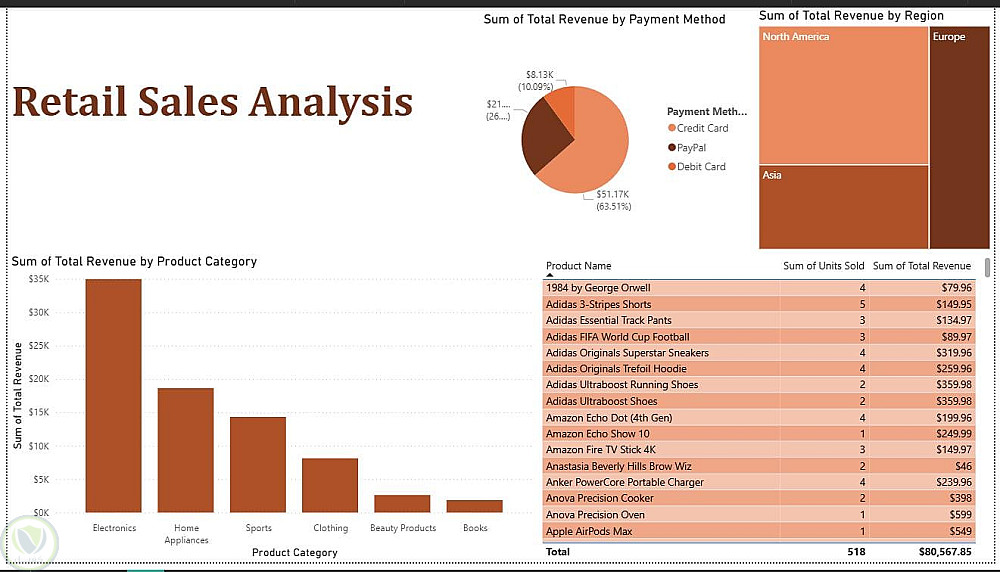Click the table's vertical scrollbar thumb
The height and width of the screenshot is (572, 1000).
987,267
